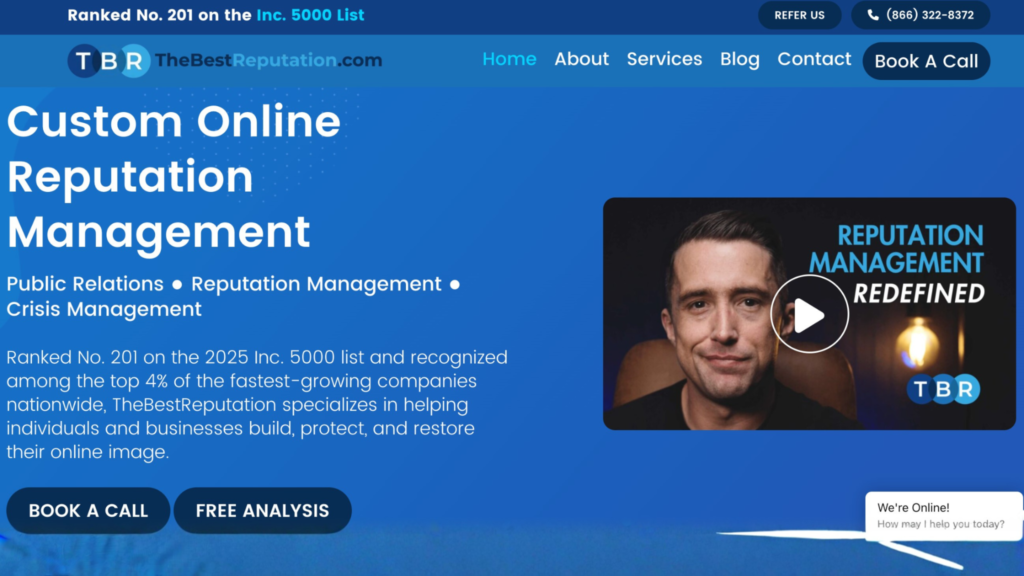Play the Reputation Management Redefined video
Viewport: 1024px width, 576px height.
(x=809, y=314)
